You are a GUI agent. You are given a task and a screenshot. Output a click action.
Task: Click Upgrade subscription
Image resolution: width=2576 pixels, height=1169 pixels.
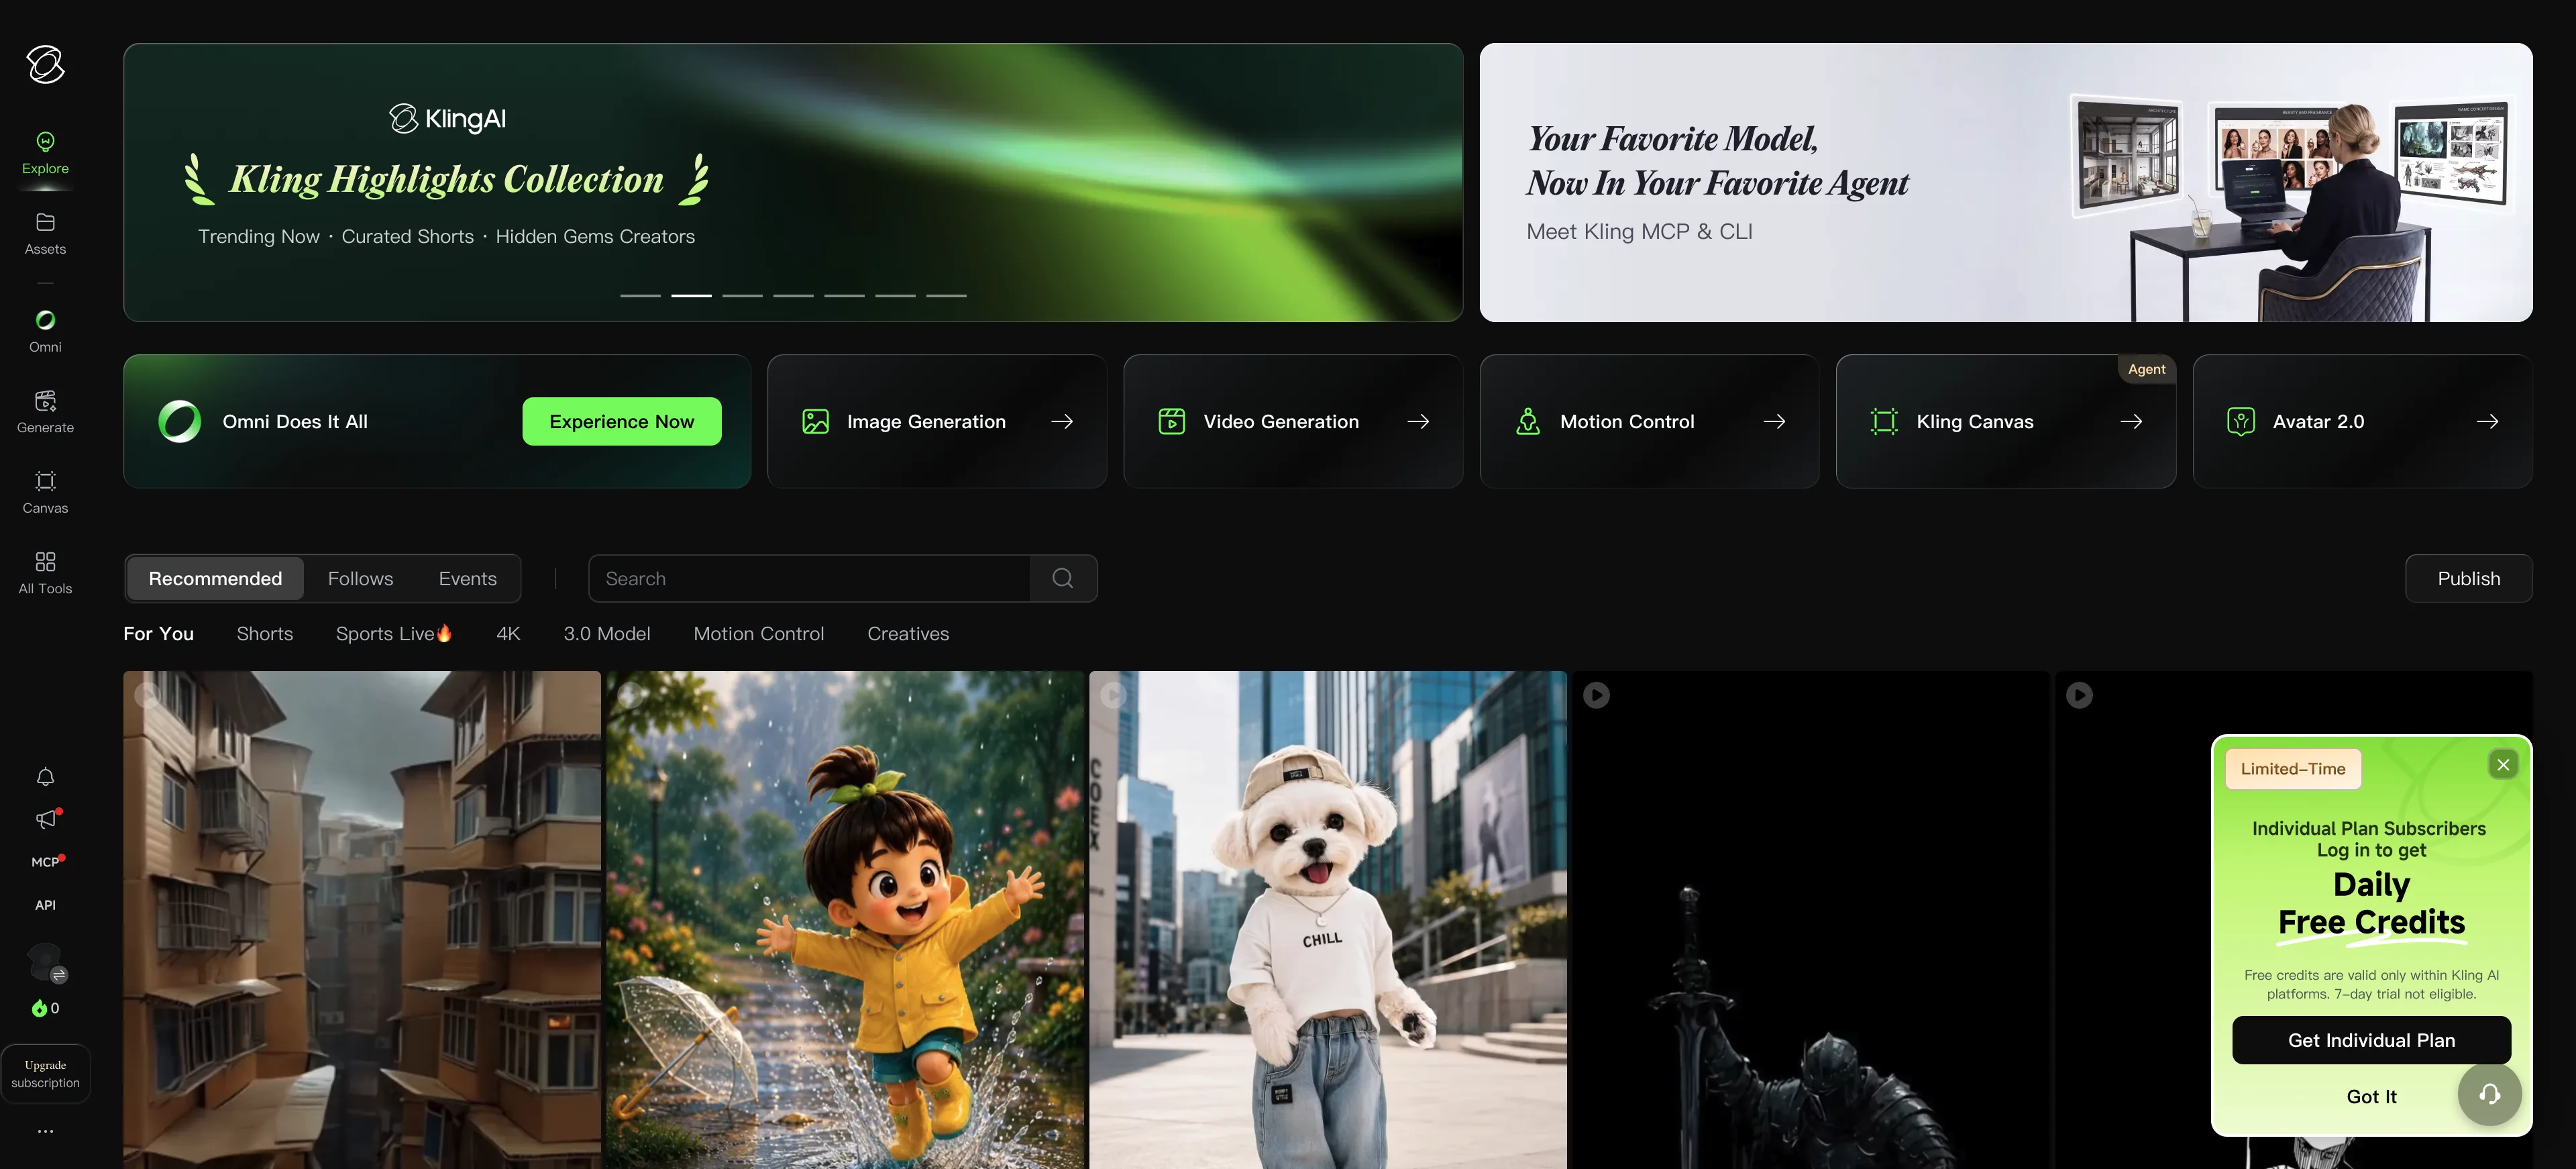click(x=45, y=1074)
